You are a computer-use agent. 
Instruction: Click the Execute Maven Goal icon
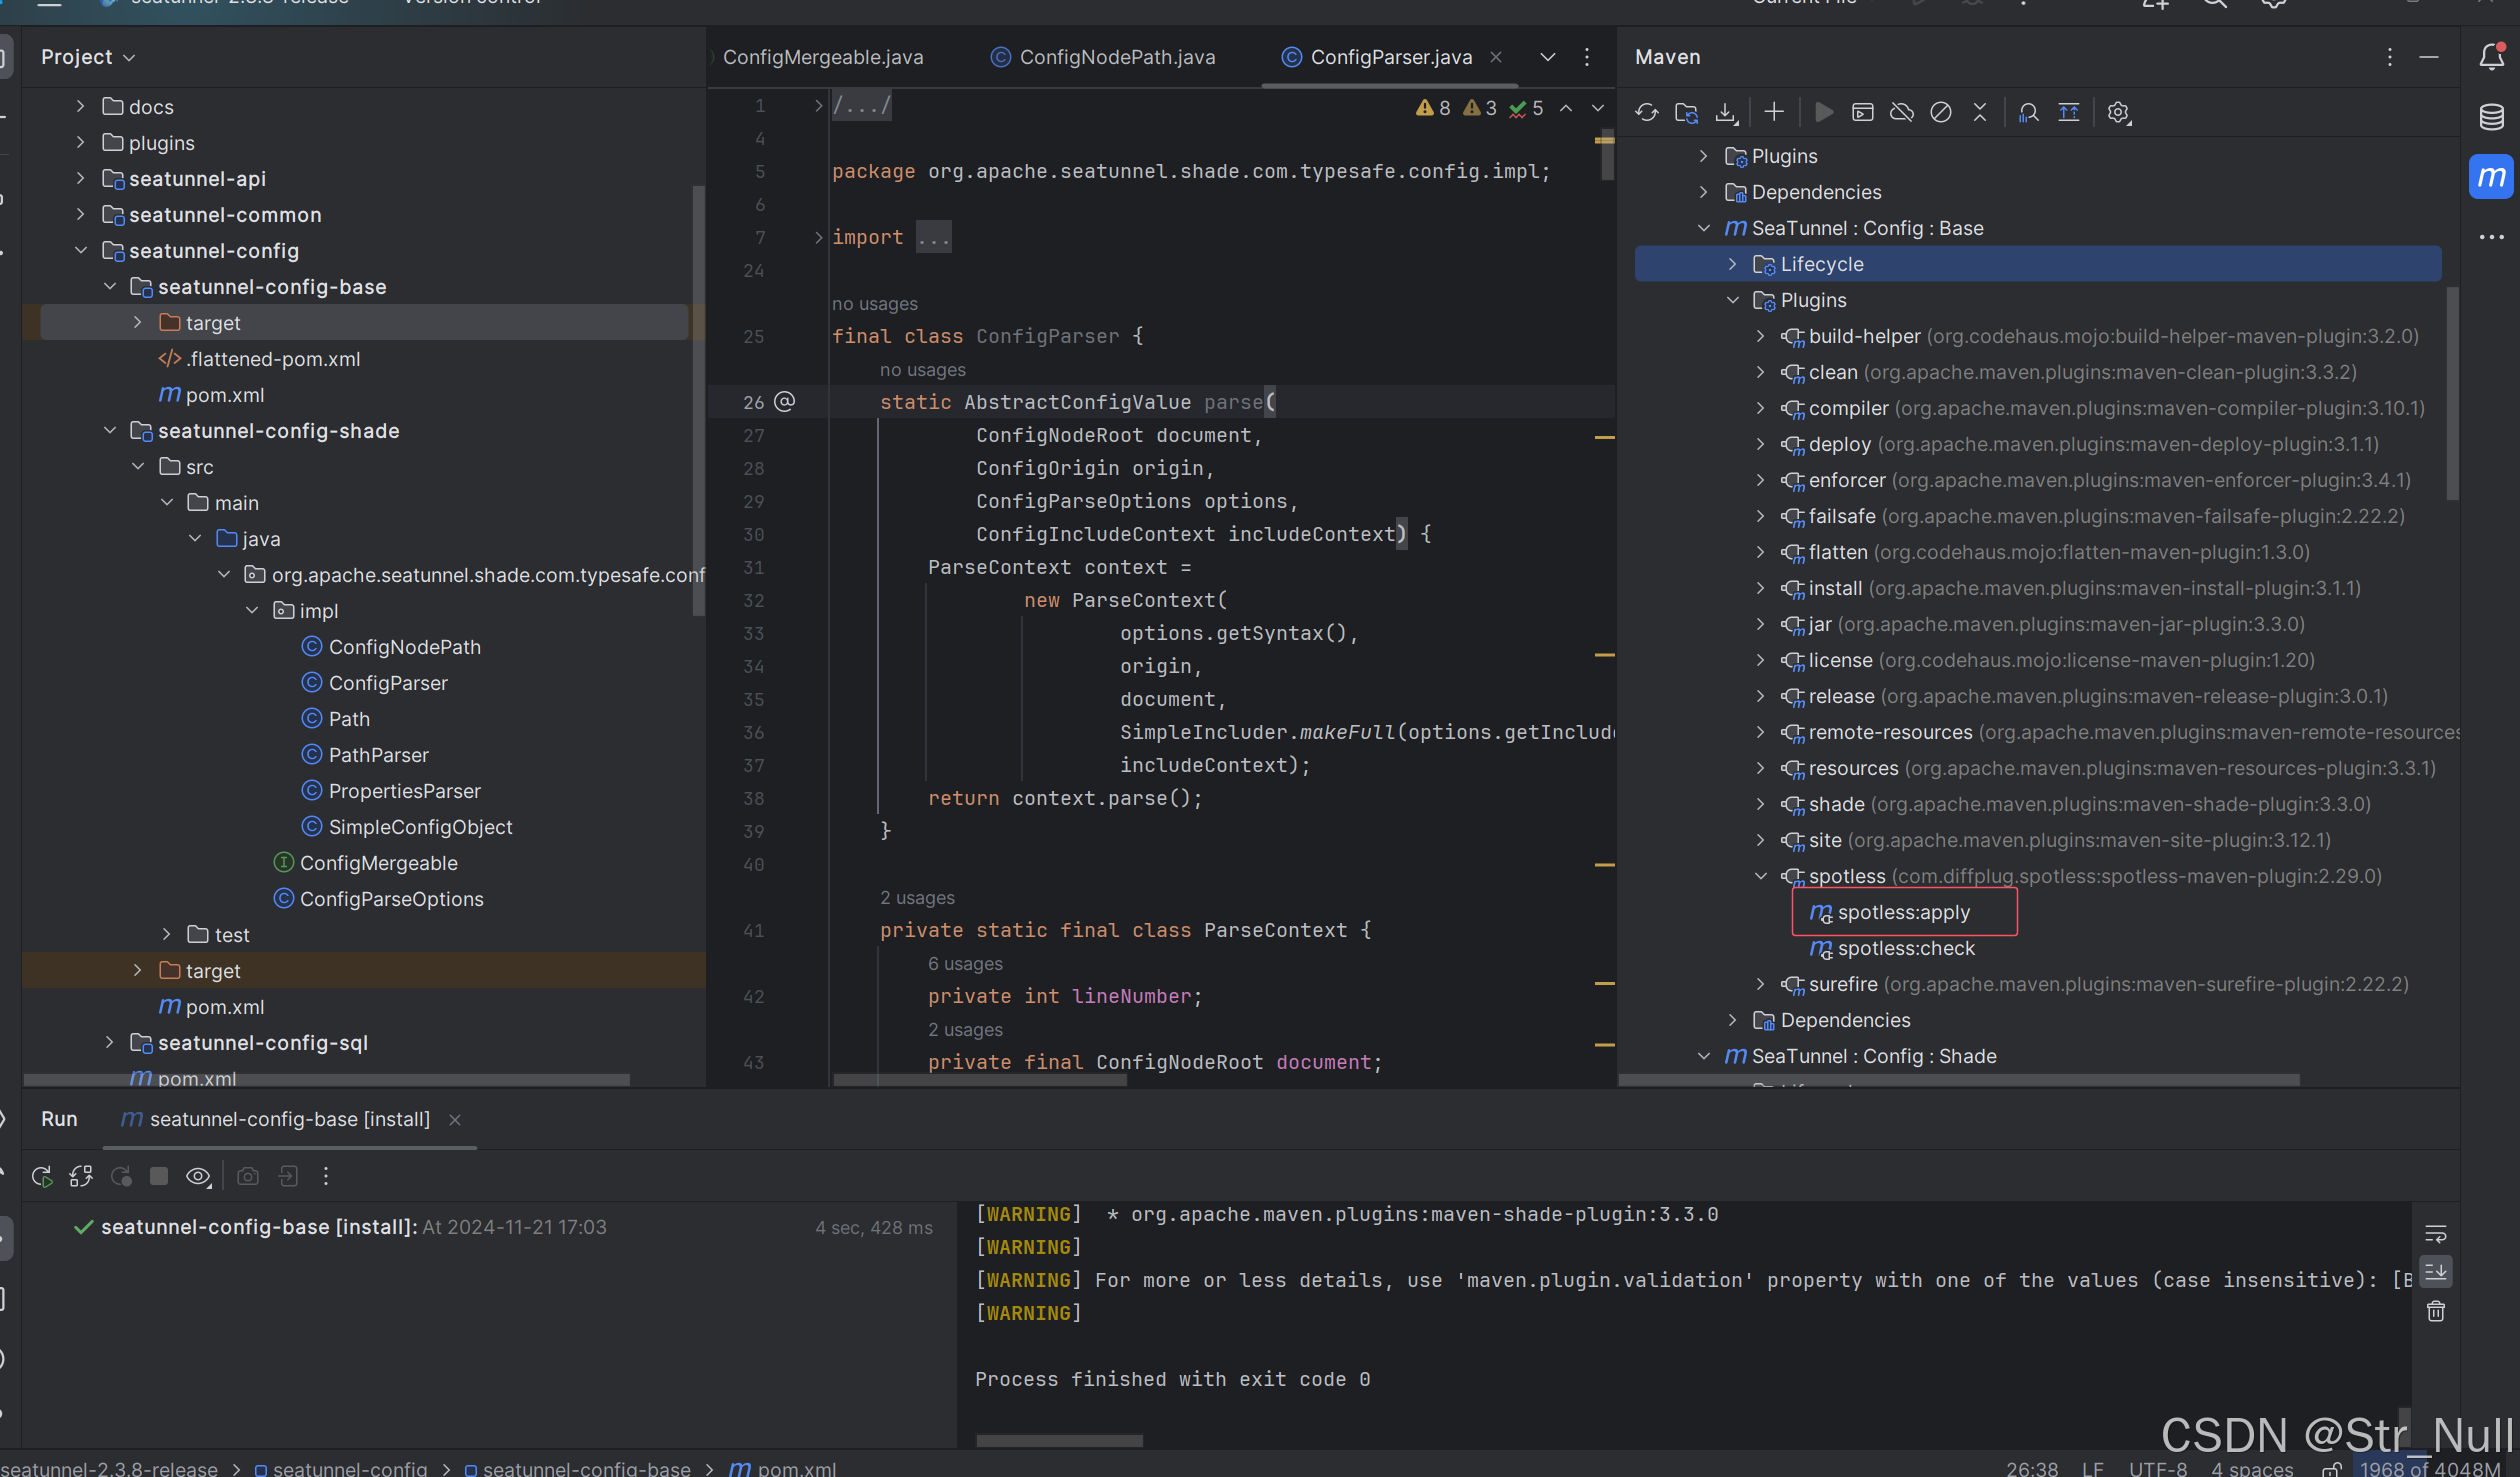tap(1862, 112)
